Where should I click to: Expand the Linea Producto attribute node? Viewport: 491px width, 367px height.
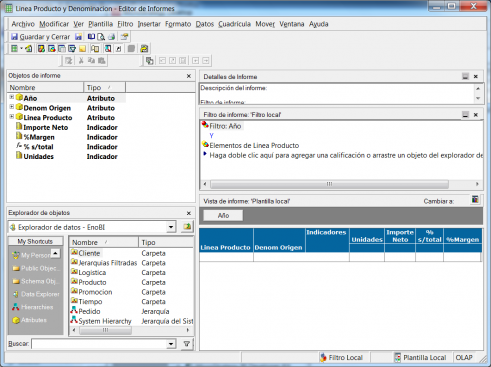[12, 116]
